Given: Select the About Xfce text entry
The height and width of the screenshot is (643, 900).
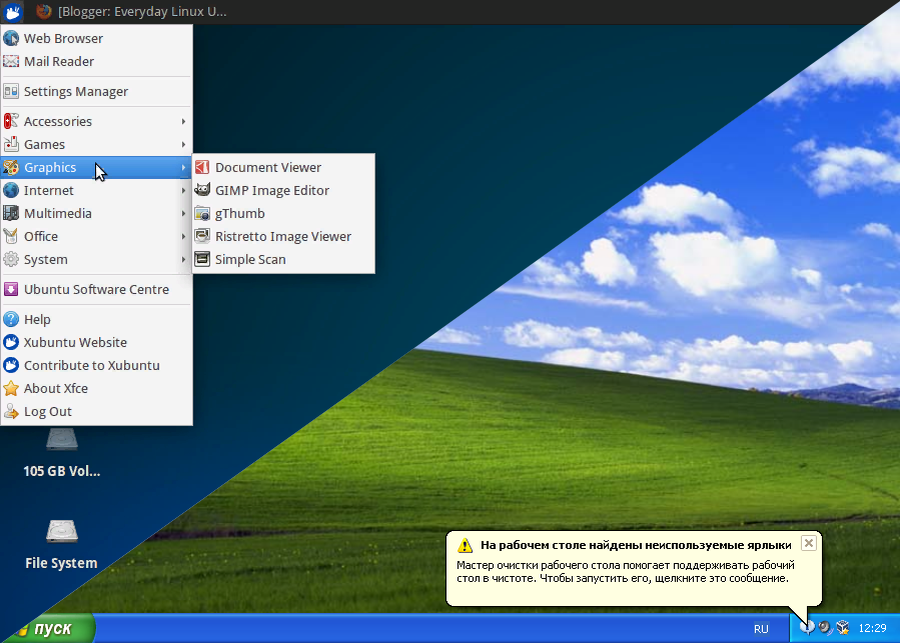Looking at the screenshot, I should [x=56, y=389].
